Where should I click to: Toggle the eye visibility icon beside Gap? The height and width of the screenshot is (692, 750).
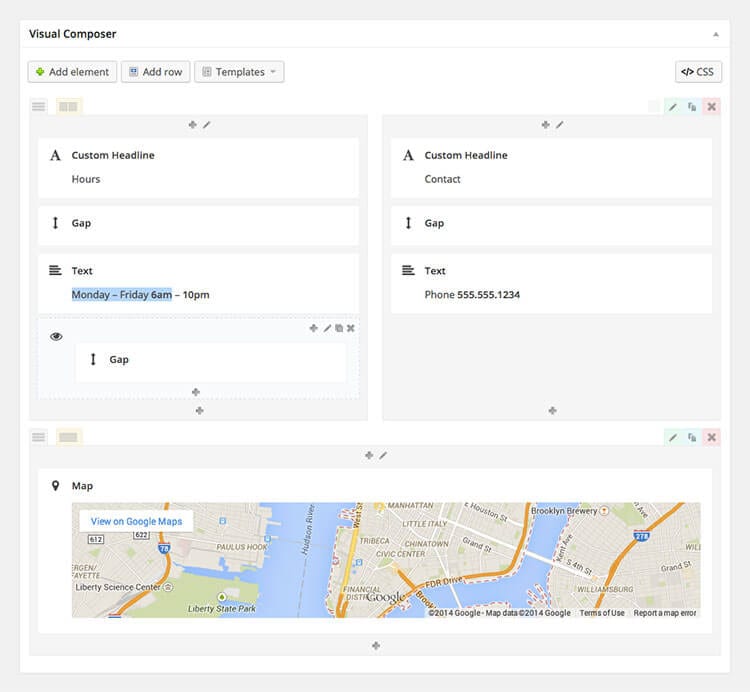tap(56, 336)
